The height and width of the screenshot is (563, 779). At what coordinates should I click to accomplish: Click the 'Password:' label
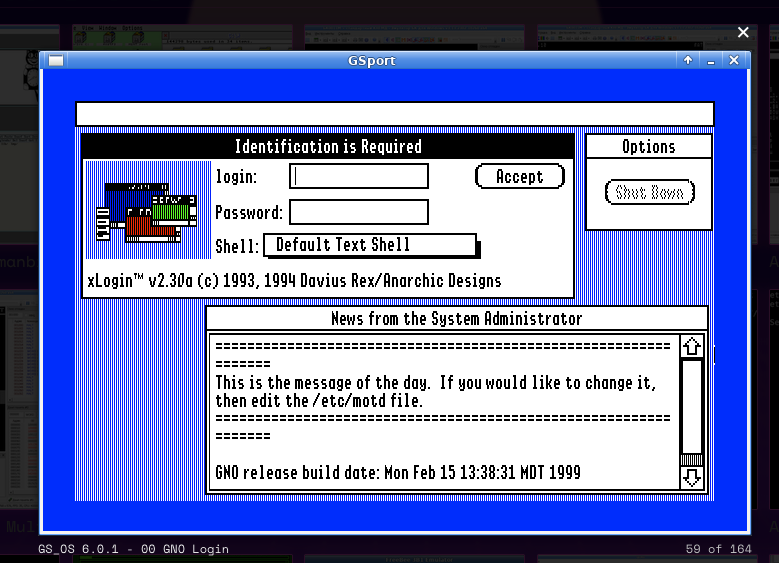pyautogui.click(x=249, y=213)
